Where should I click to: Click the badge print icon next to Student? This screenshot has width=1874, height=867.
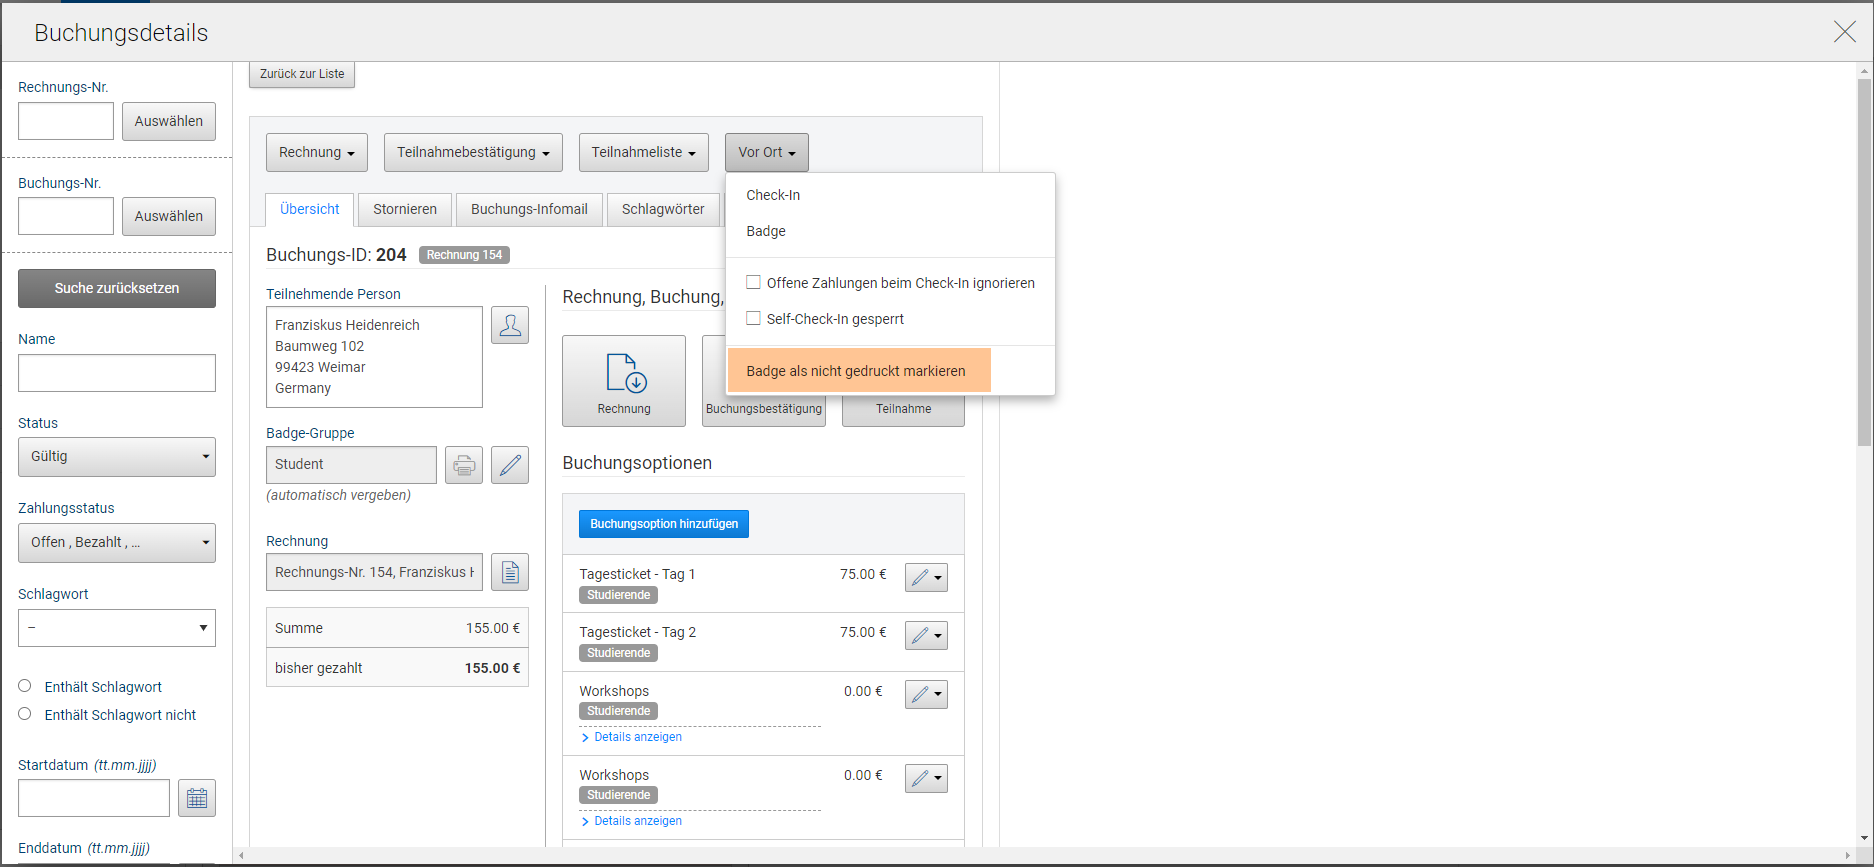464,465
